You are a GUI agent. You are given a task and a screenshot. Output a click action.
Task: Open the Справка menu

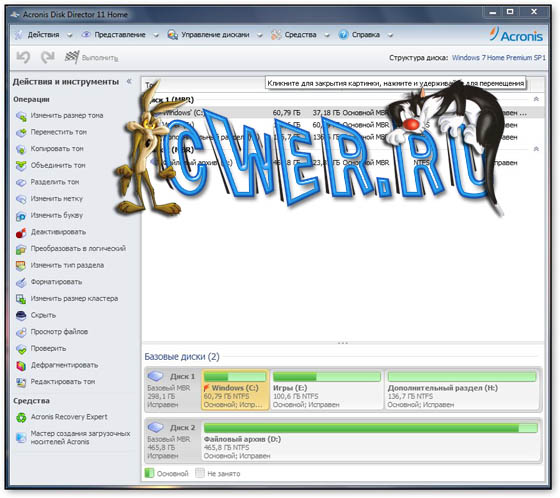click(366, 35)
